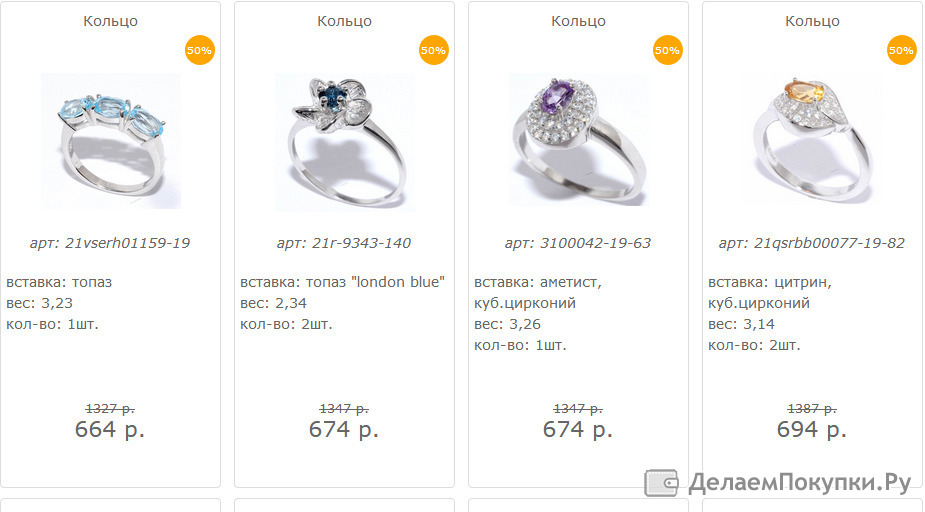This screenshot has width=925, height=512.
Task: Click the 694 р. price
Action: (x=812, y=429)
